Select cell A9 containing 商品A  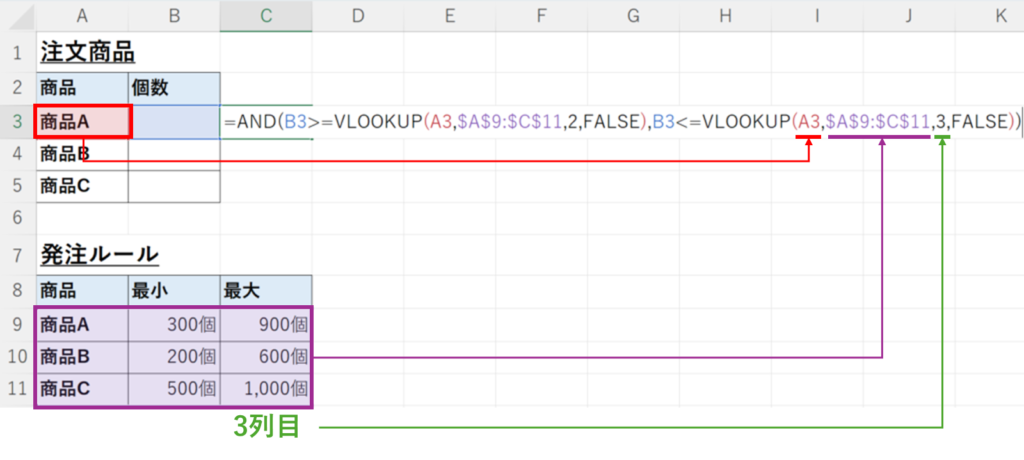point(82,323)
